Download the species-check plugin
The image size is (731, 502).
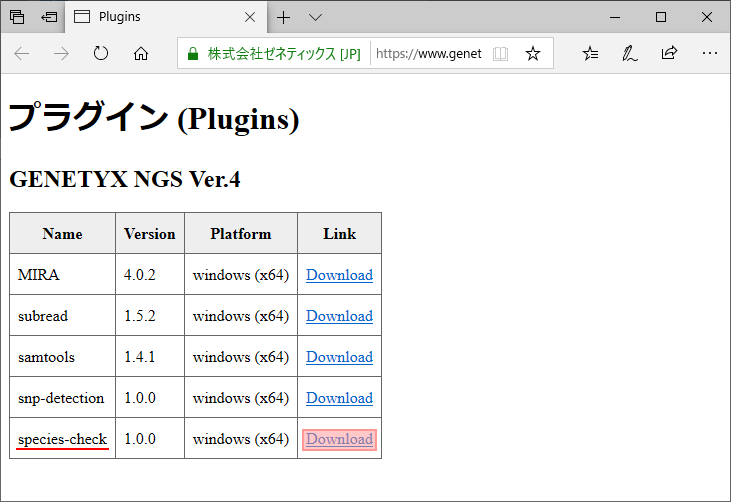(339, 439)
